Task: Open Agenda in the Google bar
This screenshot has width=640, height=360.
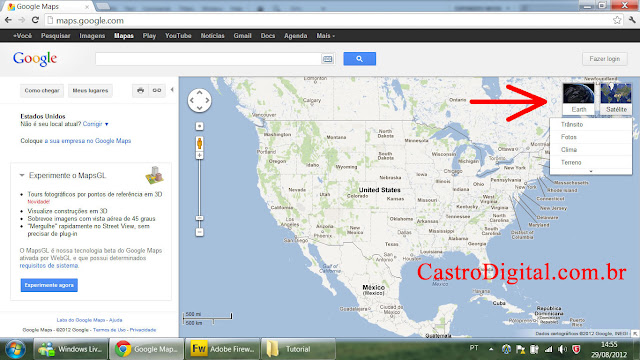Action: pyautogui.click(x=296, y=36)
